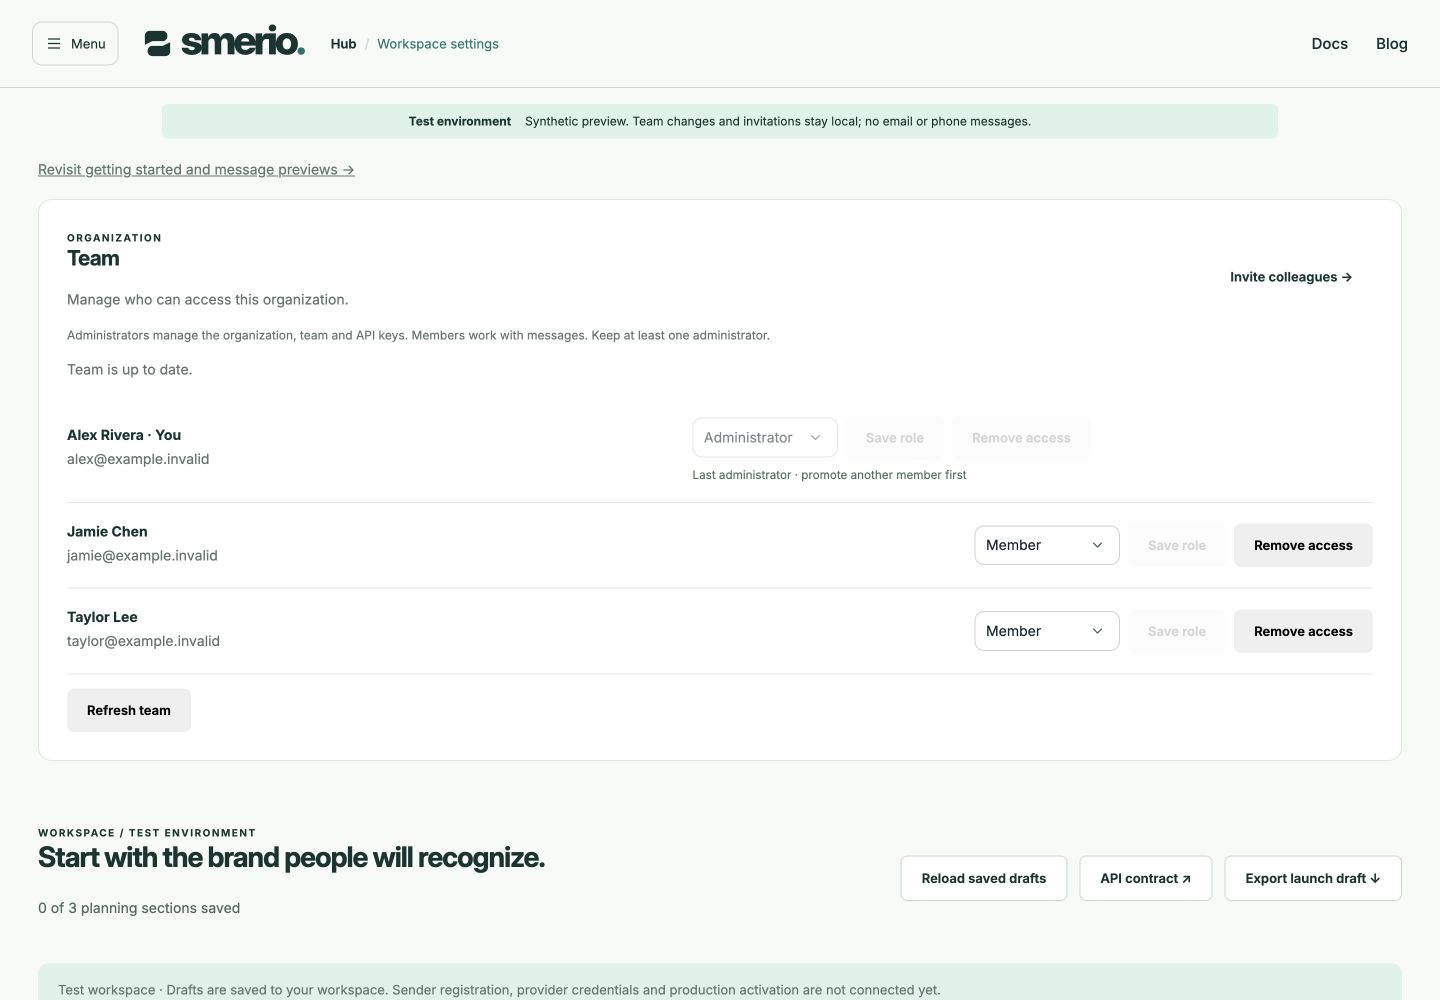Click the smerio logo
Image resolution: width=1440 pixels, height=1000 pixels.
pyautogui.click(x=225, y=43)
